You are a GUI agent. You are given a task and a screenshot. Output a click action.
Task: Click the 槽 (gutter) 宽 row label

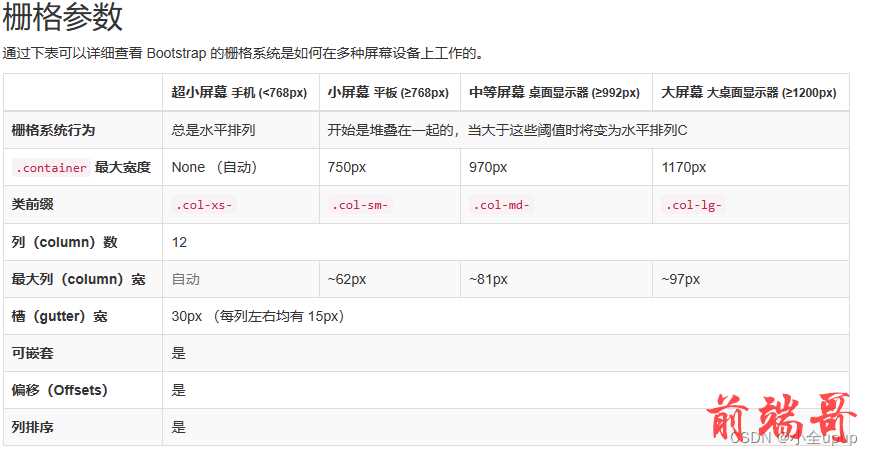(x=60, y=316)
